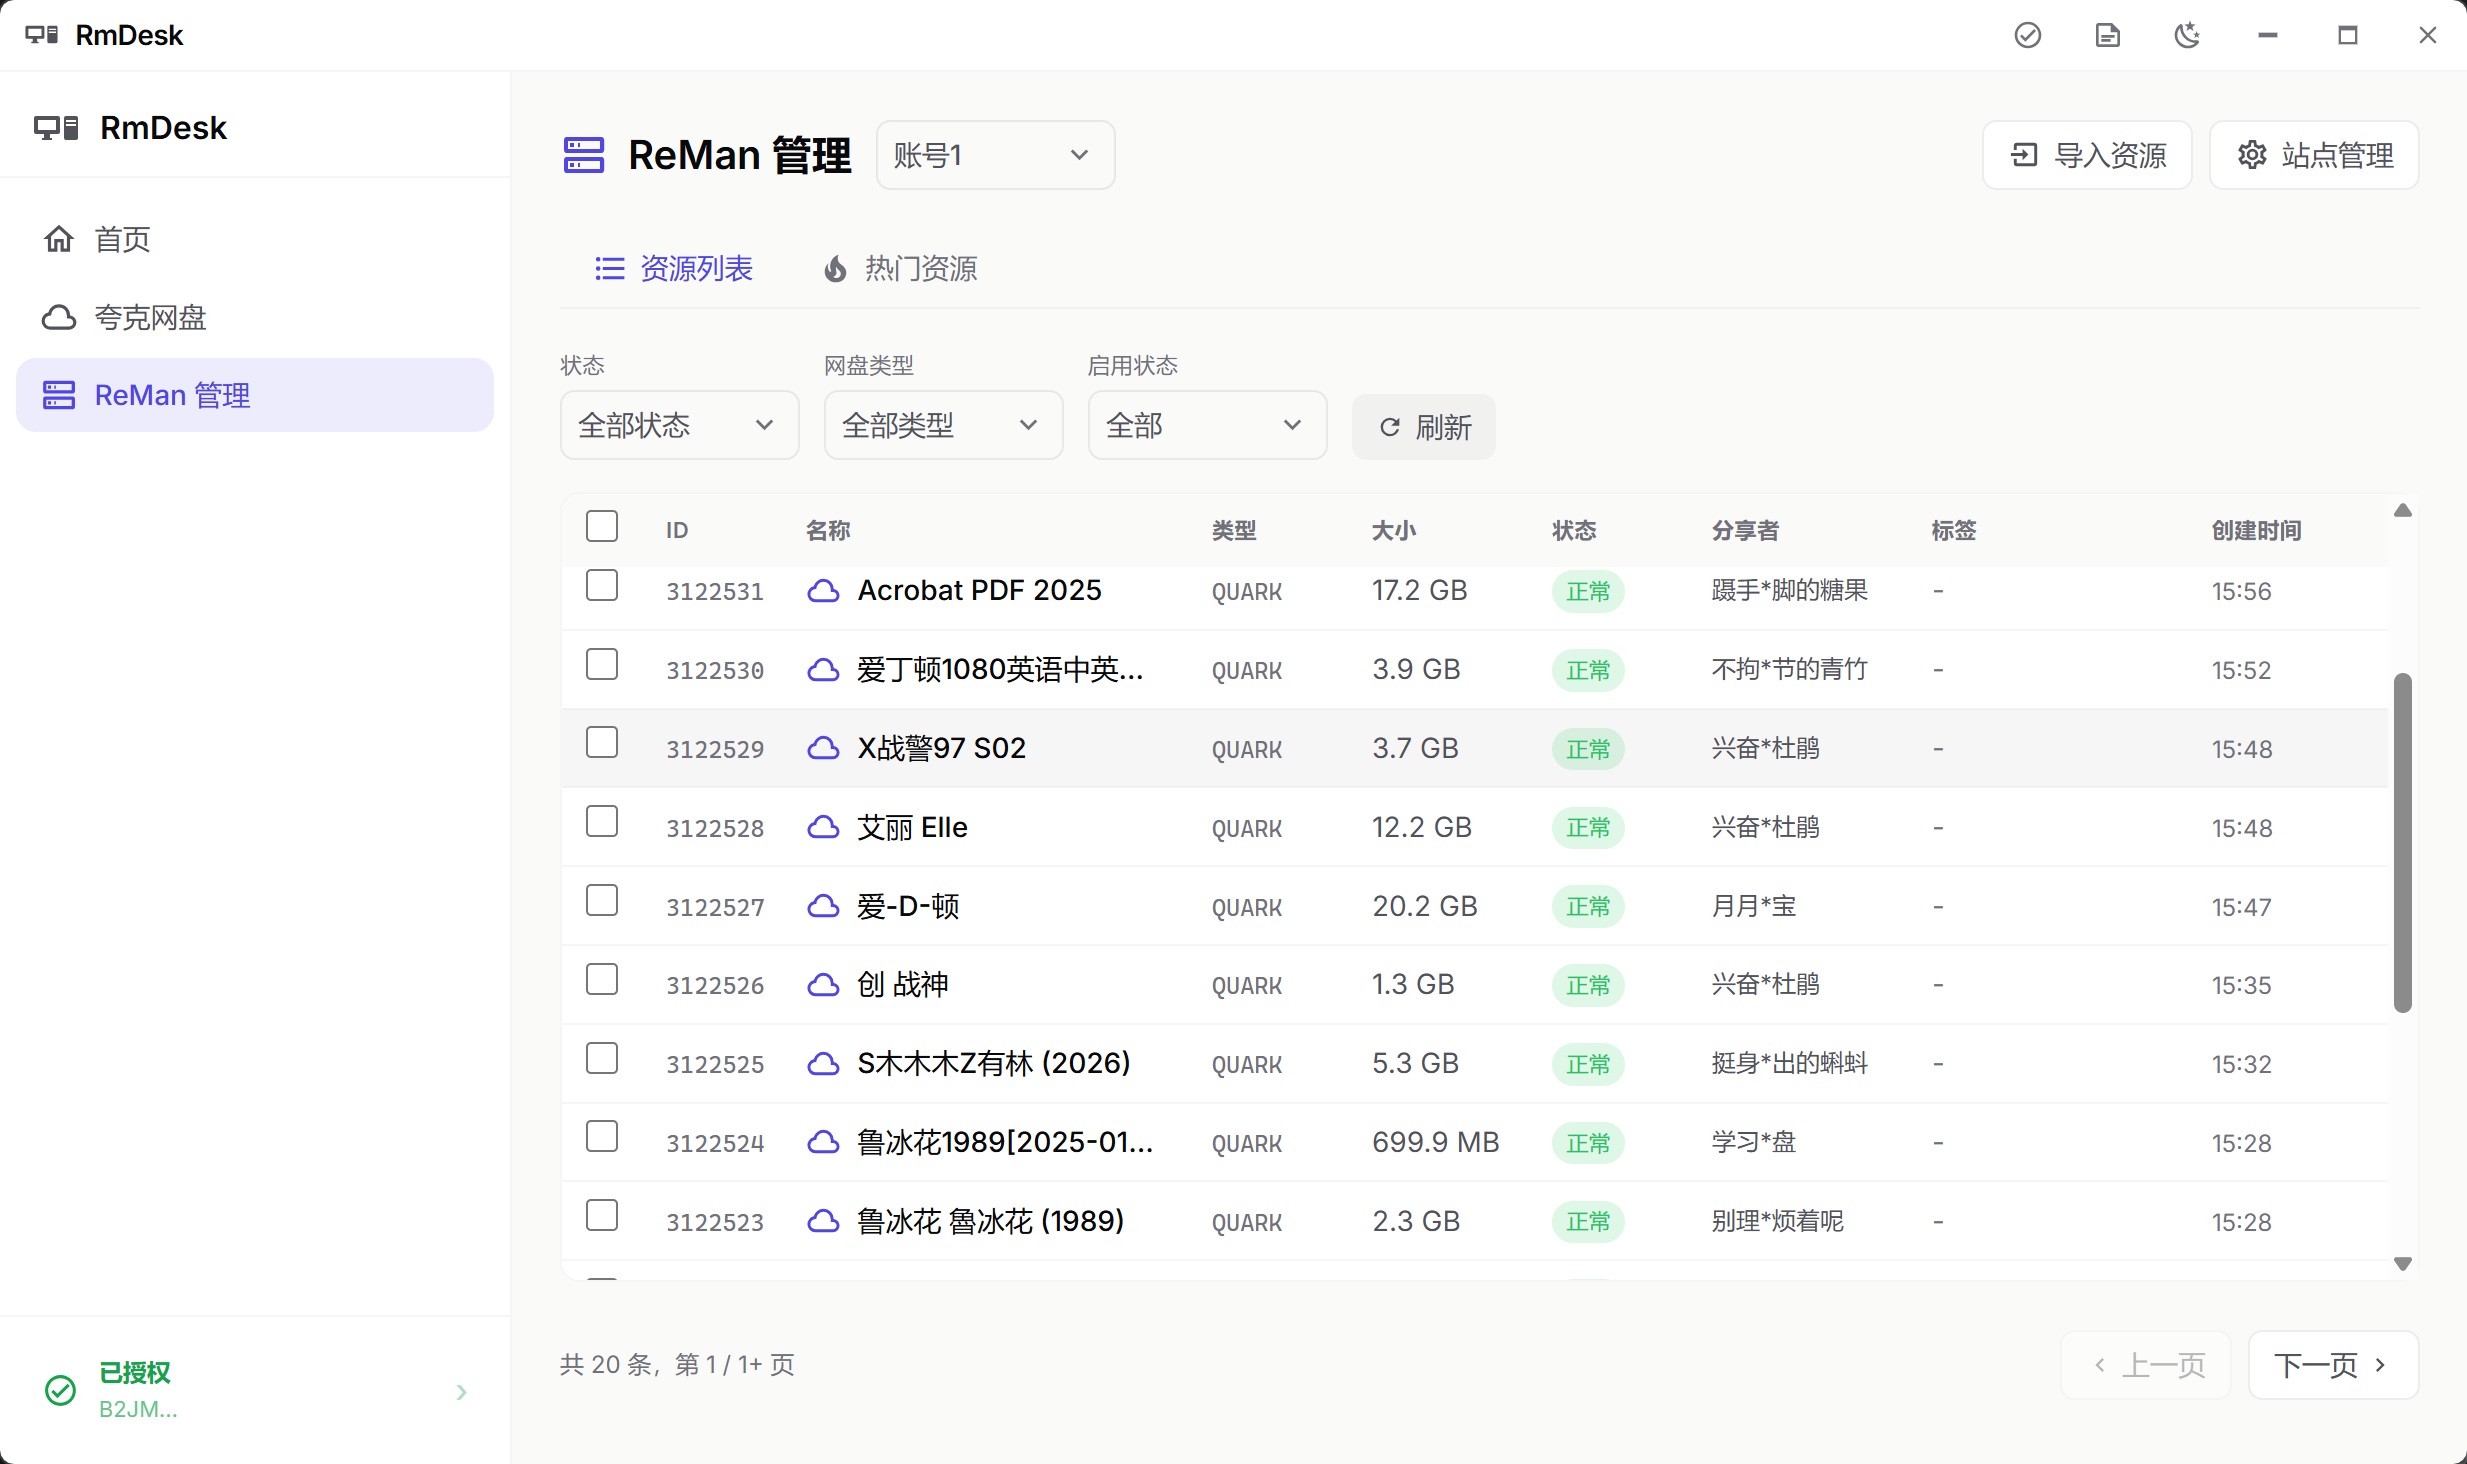Expand the 已授权 license panel chevron
This screenshot has height=1464, width=2467.
461,1392
